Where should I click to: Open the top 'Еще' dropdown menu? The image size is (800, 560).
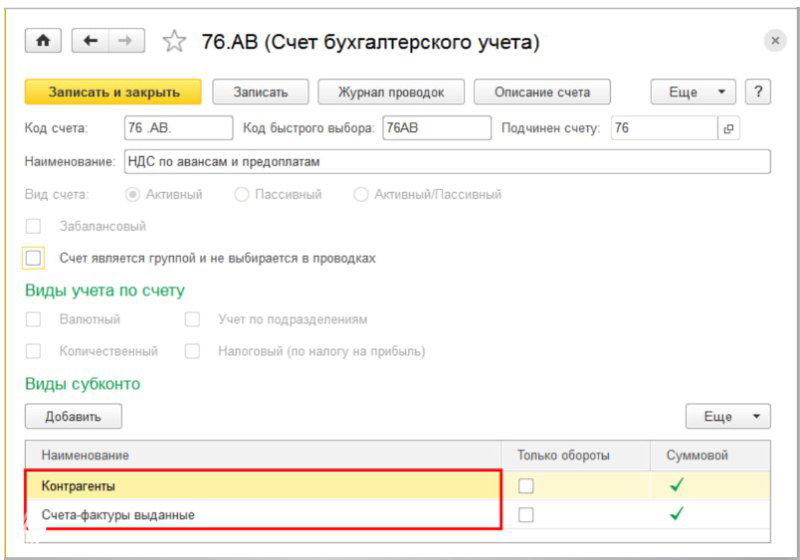coord(694,92)
